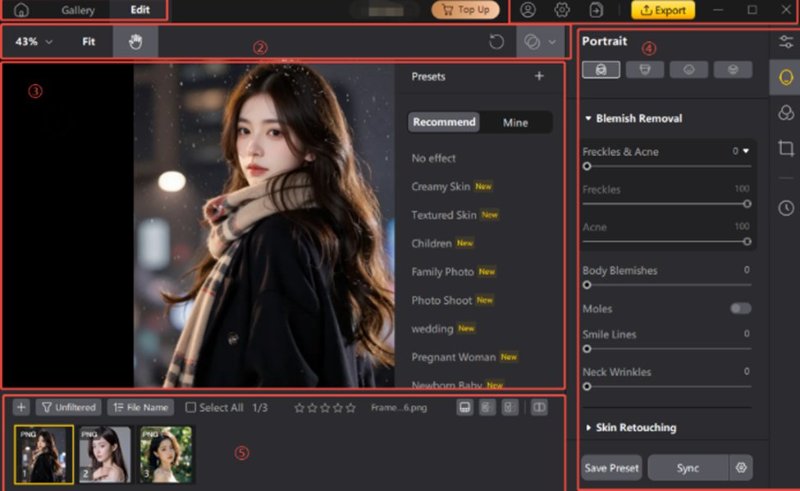Toggle the before/after compare icon
Screen dimensions: 800x491
tap(532, 42)
